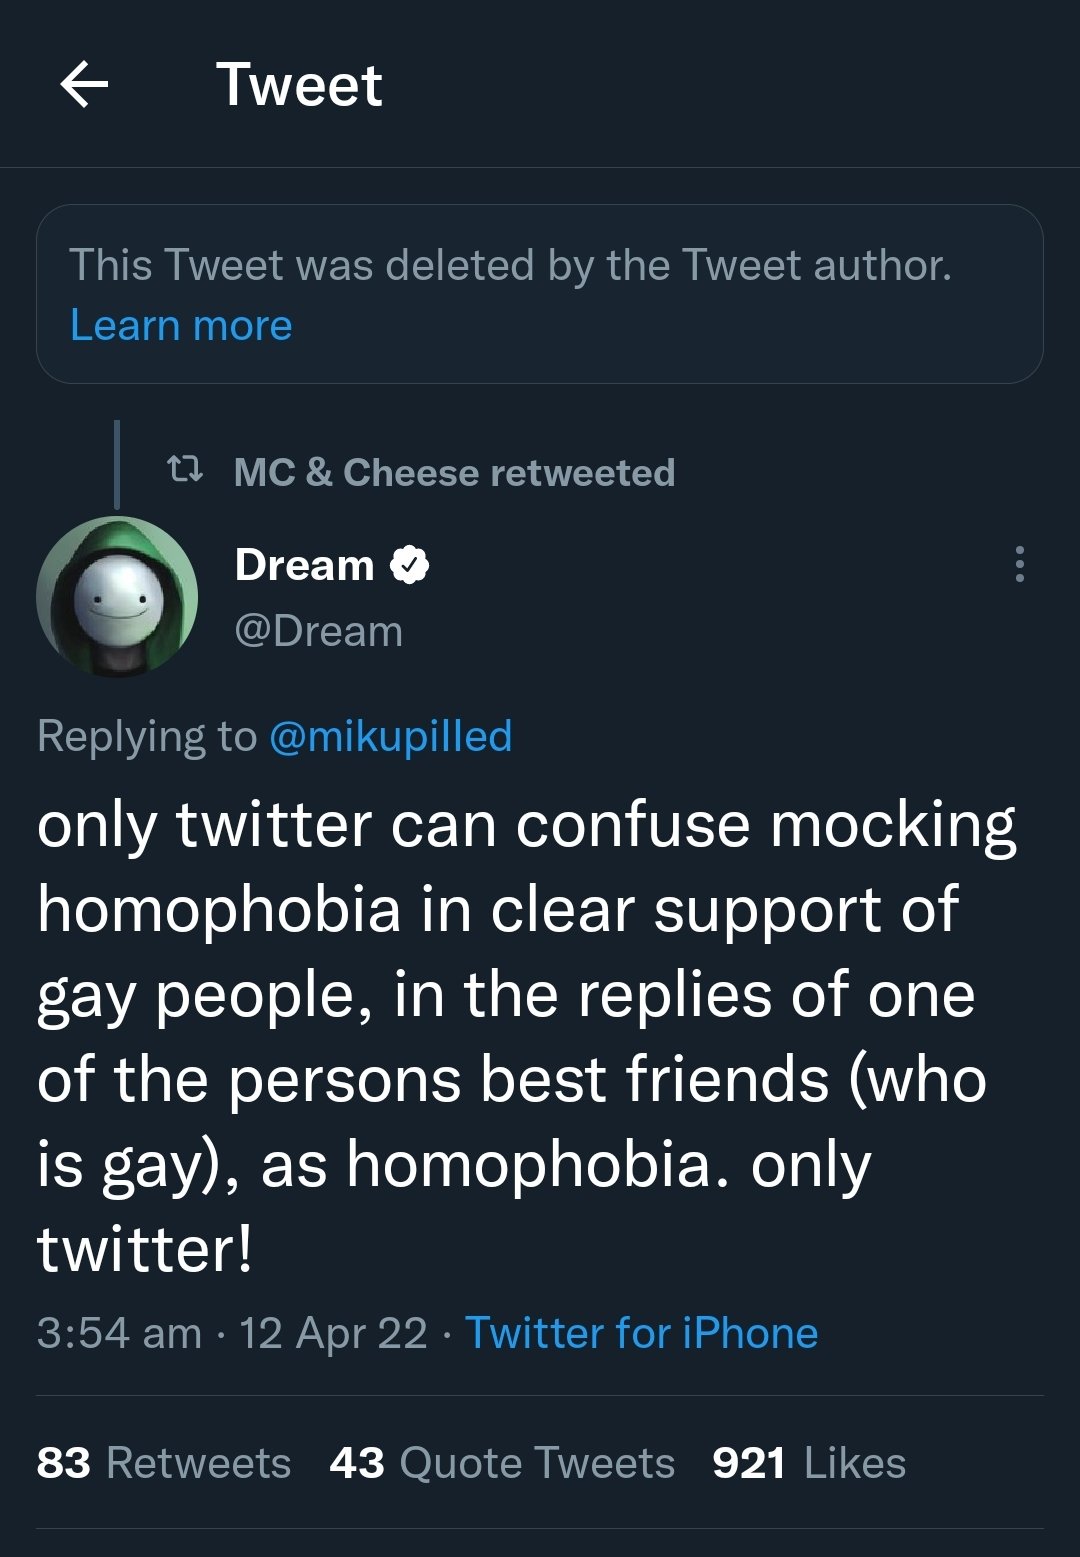
Task: Open the three-dot more options menu
Action: (x=1019, y=564)
